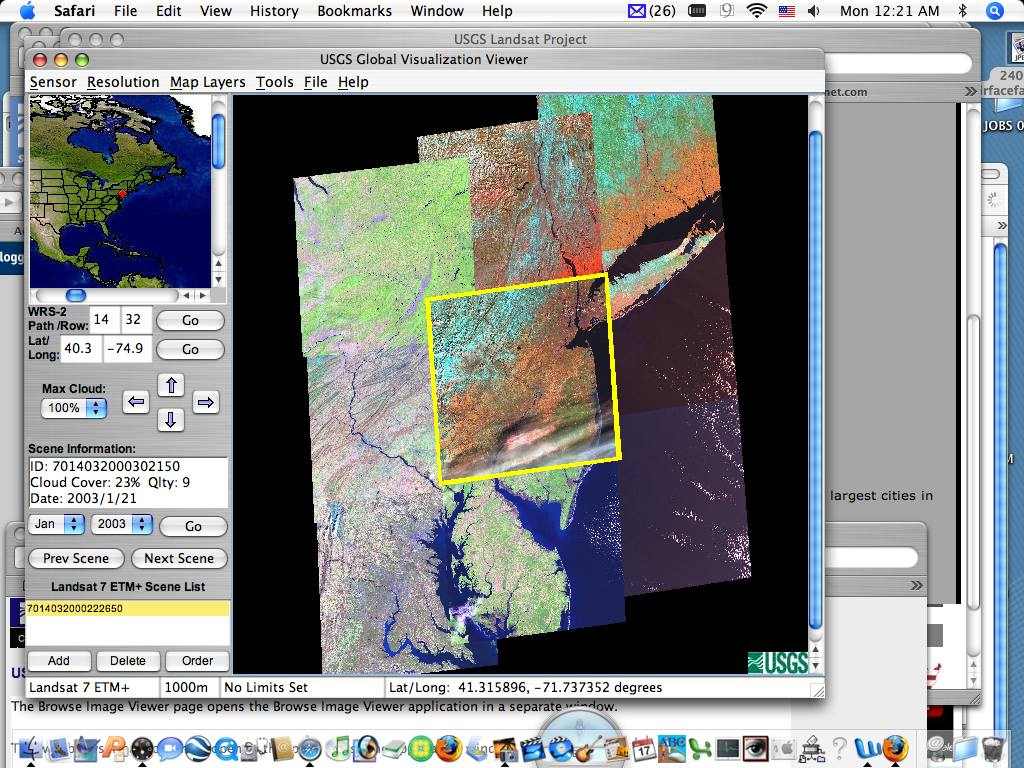Click the left arrow navigation button
Viewport: 1024px width, 768px height.
pyautogui.click(x=136, y=402)
